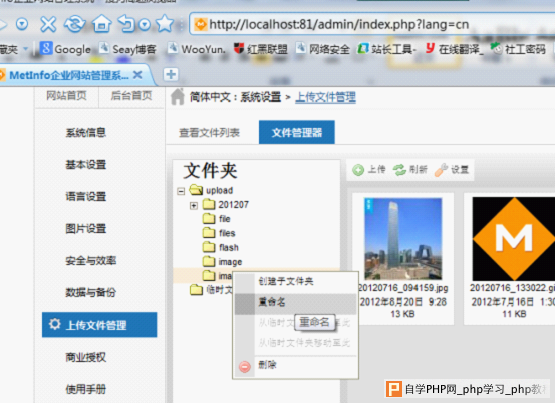The width and height of the screenshot is (555, 403).
Task: Click the browser address bar URL field
Action: click(372, 24)
